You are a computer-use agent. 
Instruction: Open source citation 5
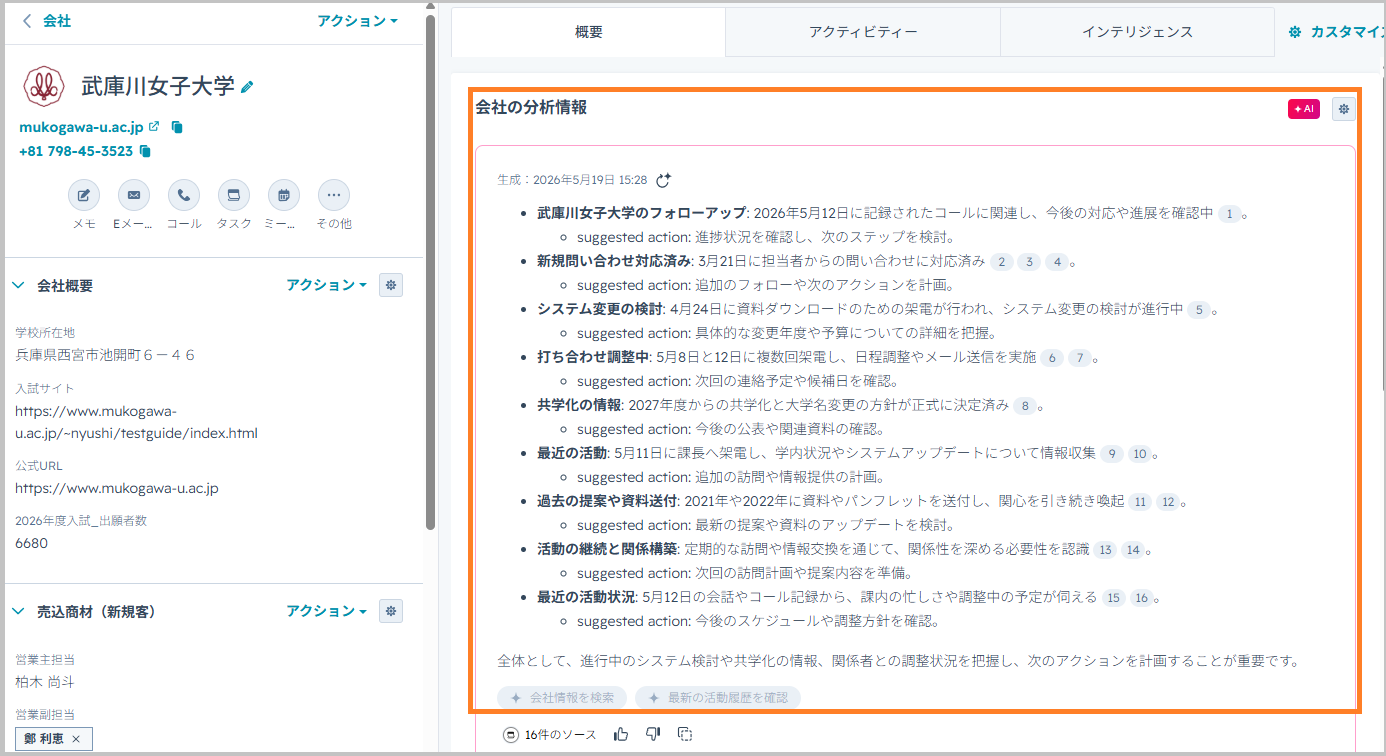point(1199,309)
